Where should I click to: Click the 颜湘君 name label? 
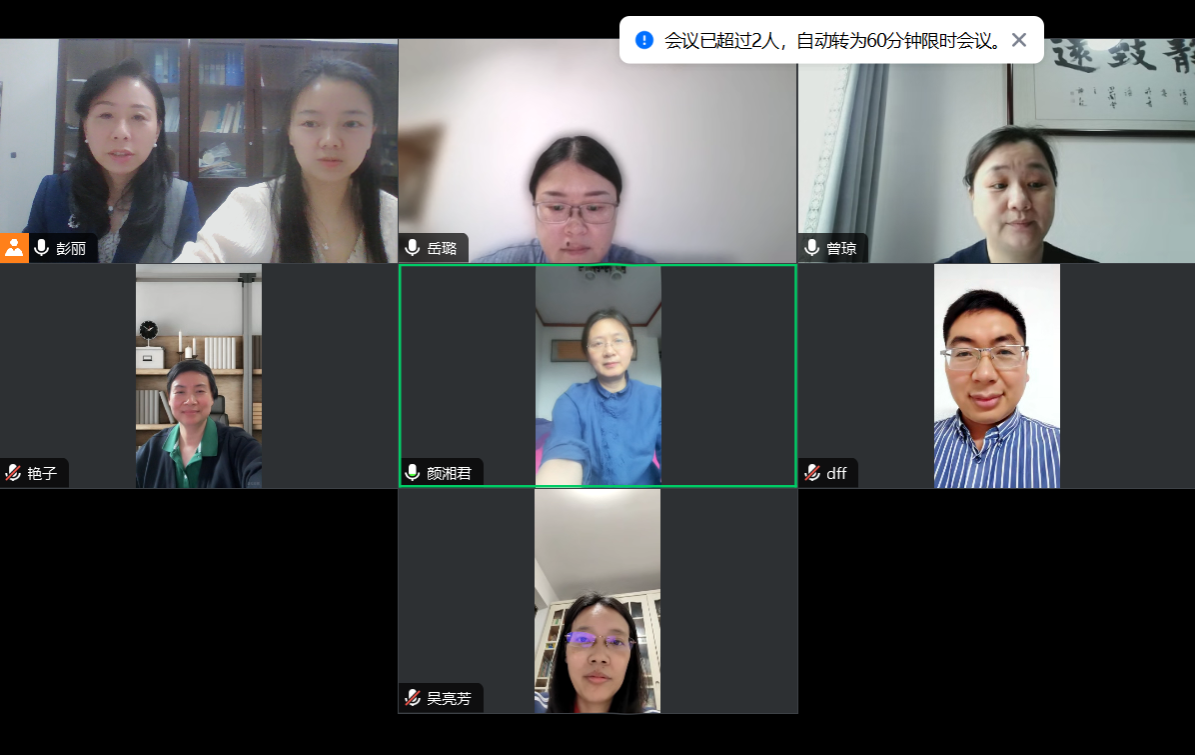449,473
